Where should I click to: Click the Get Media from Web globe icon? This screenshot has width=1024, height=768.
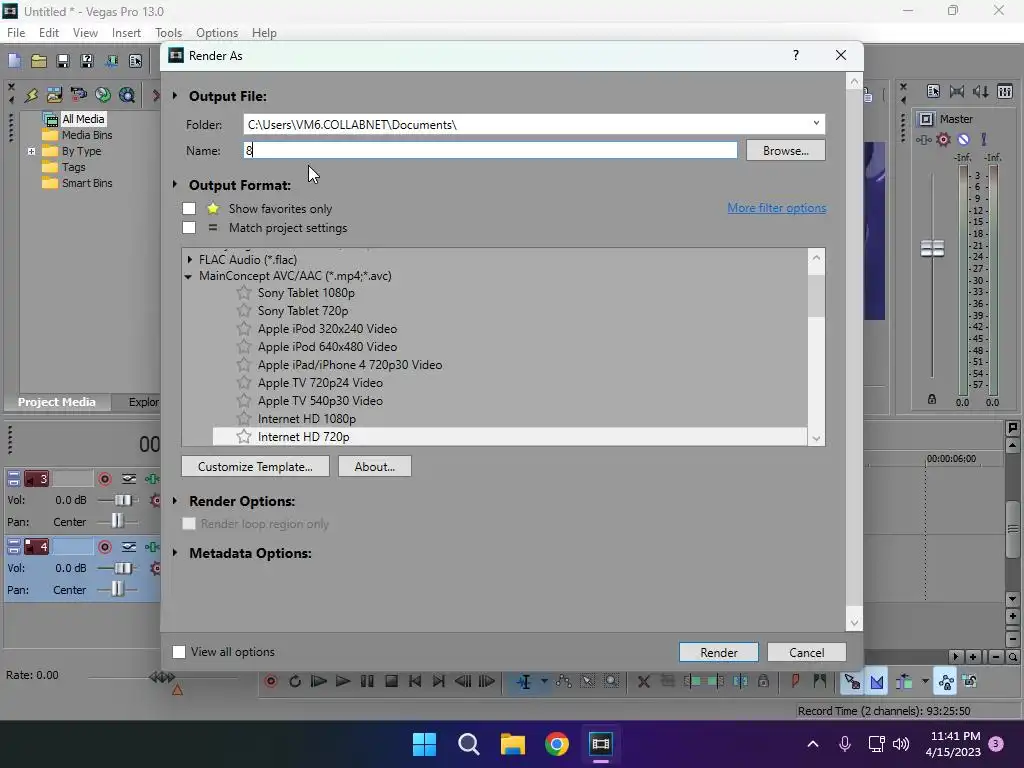pyautogui.click(x=103, y=95)
